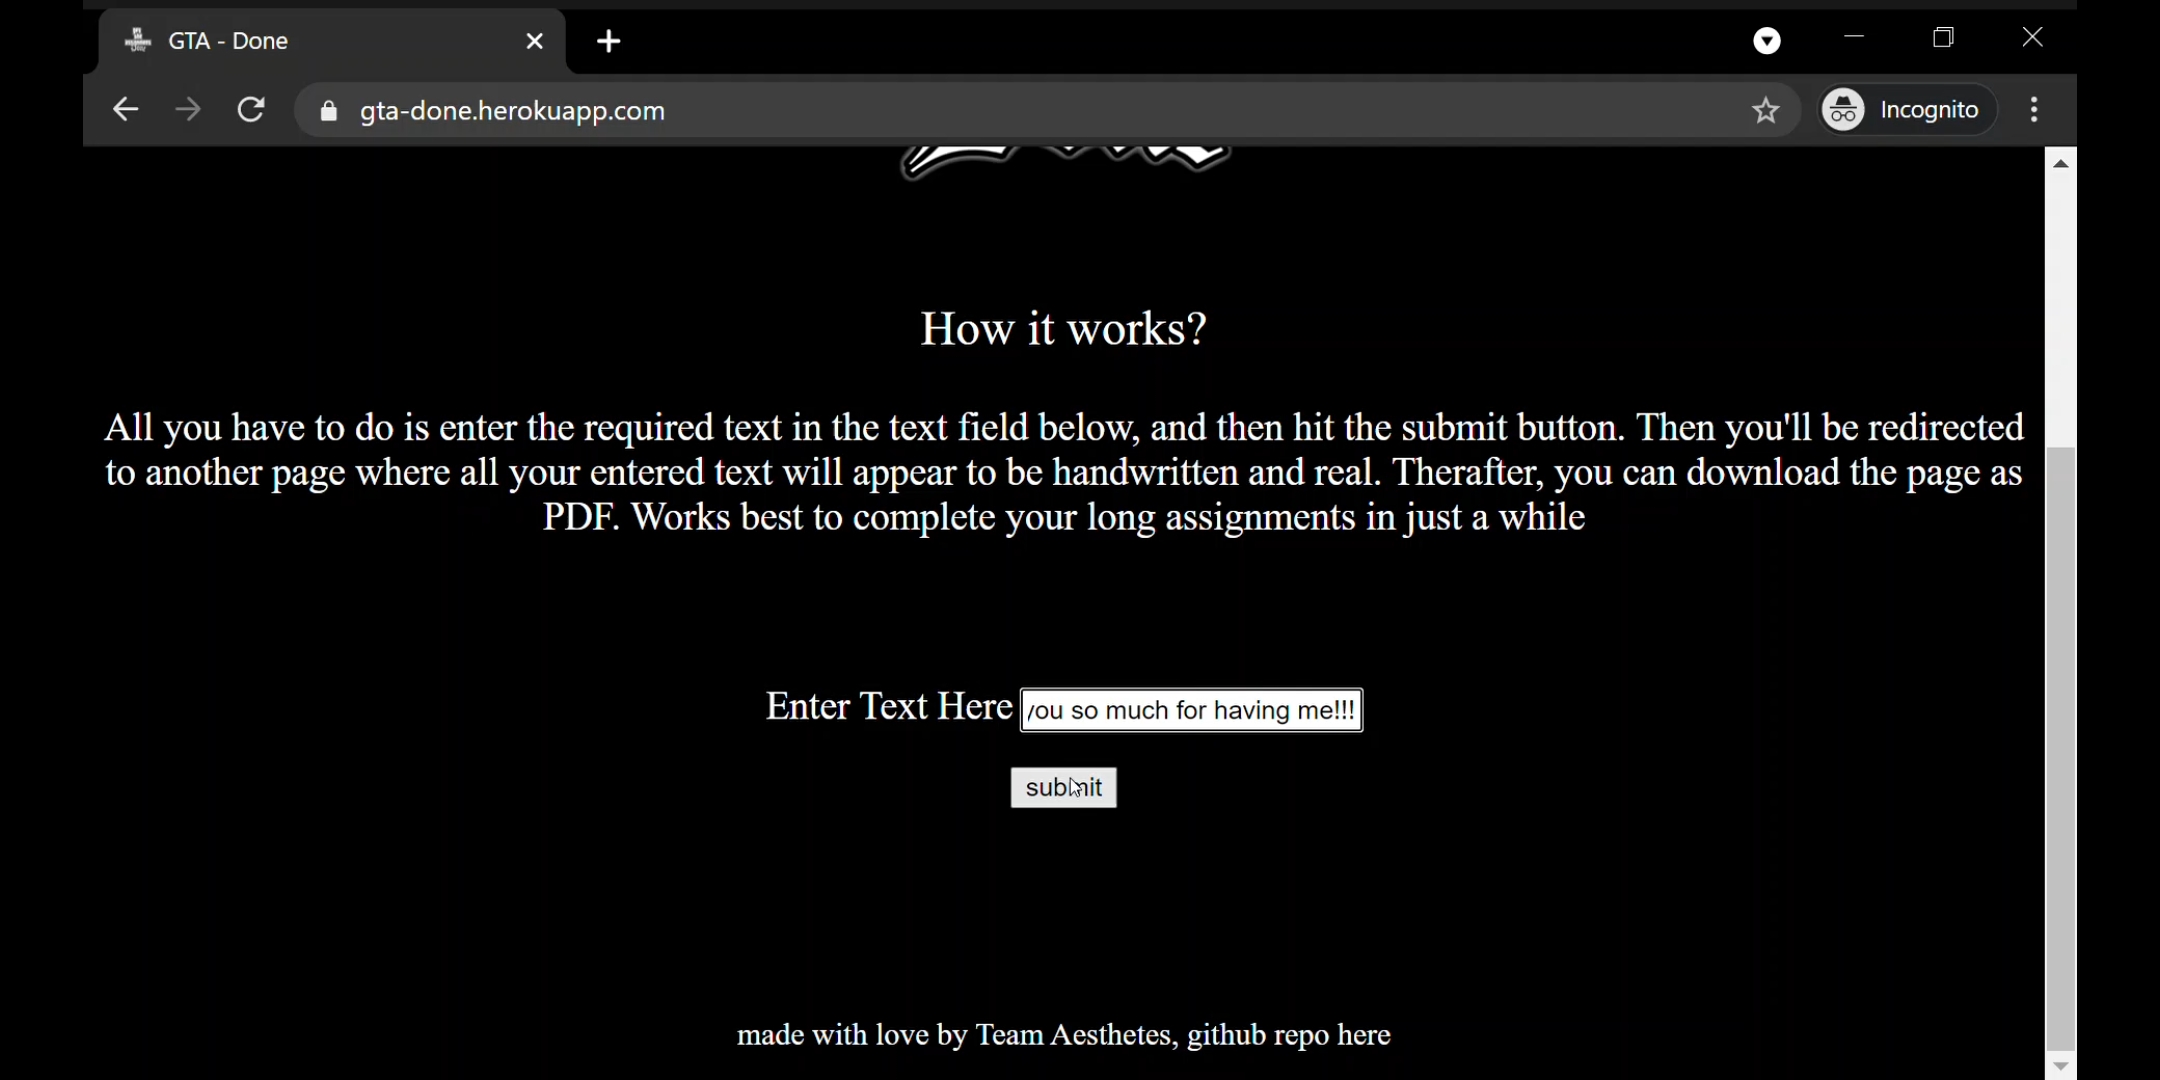The width and height of the screenshot is (2160, 1080).
Task: Click the vertical scrollbar thumb
Action: click(2061, 750)
